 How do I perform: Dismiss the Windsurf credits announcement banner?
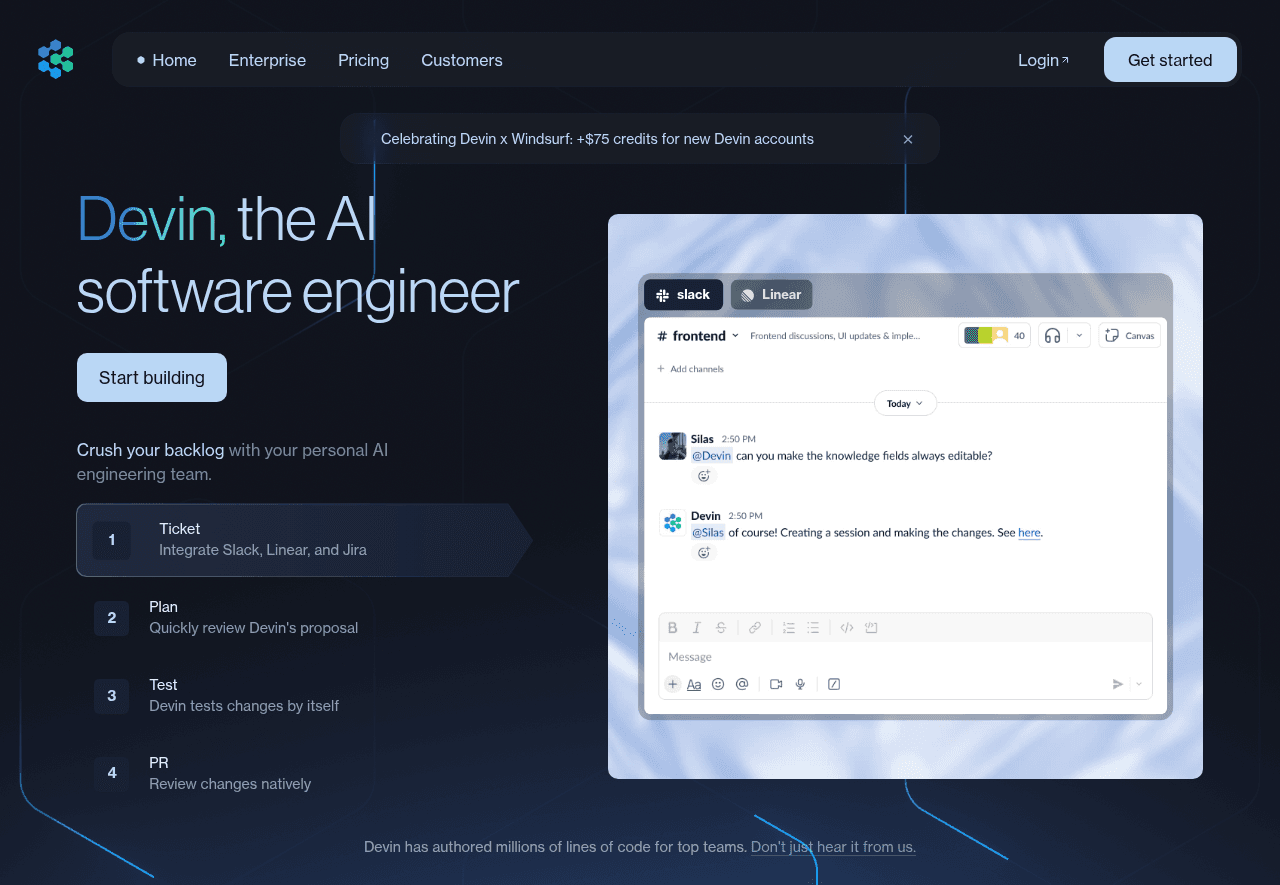coord(908,140)
